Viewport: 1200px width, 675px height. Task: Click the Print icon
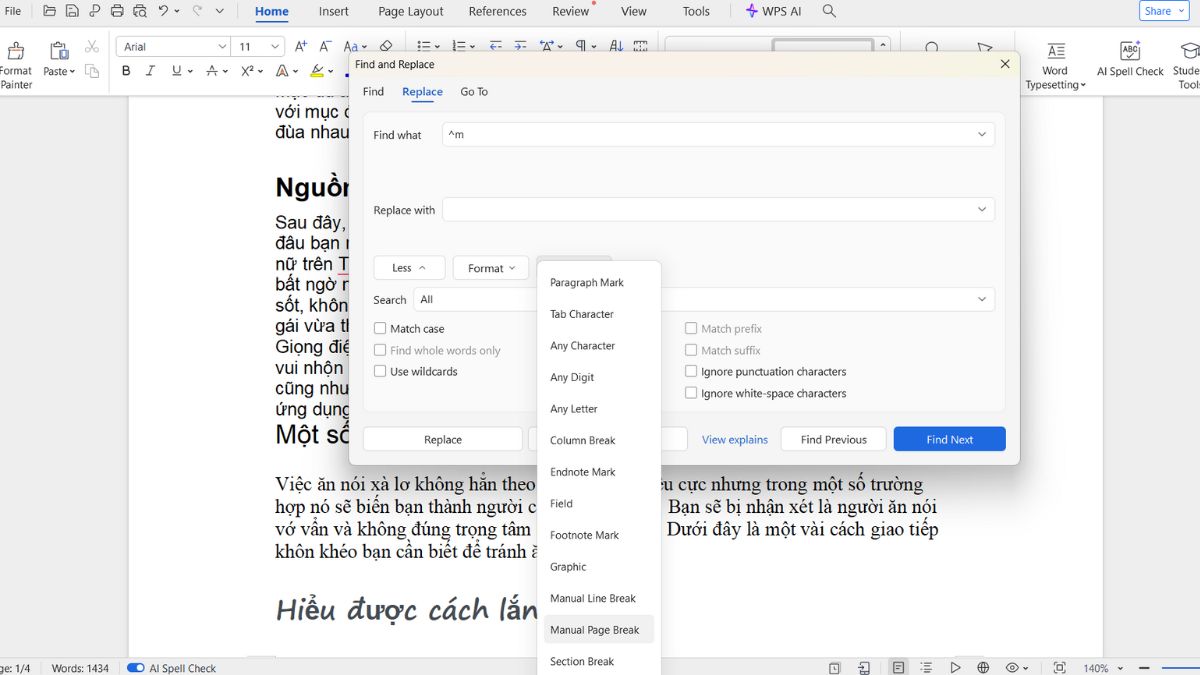tap(117, 11)
